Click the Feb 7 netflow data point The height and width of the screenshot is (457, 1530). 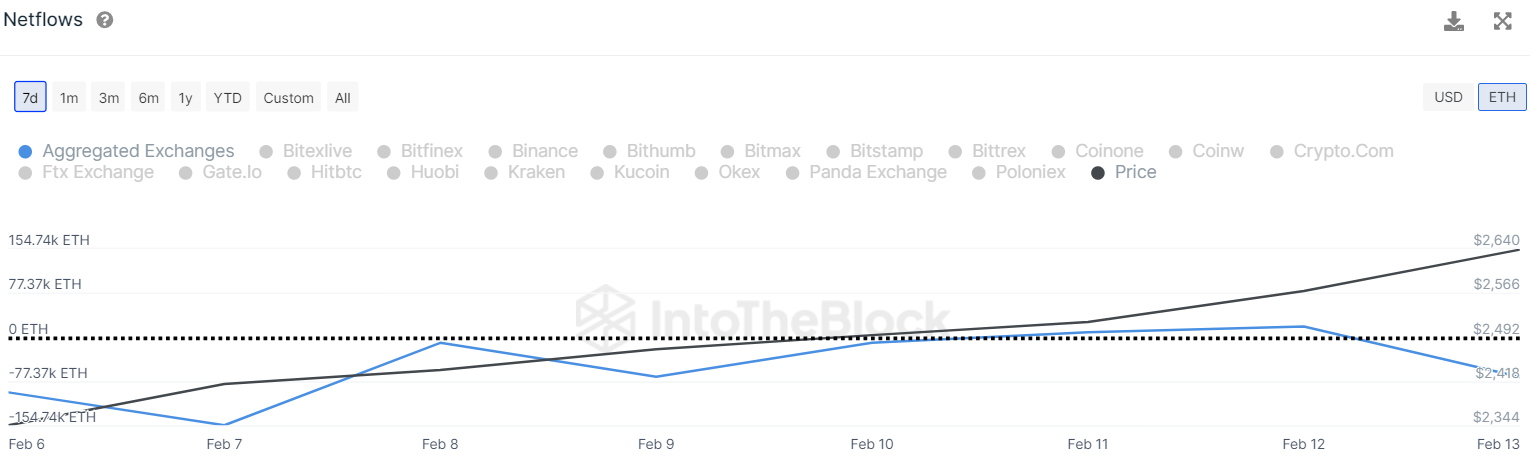click(x=223, y=424)
